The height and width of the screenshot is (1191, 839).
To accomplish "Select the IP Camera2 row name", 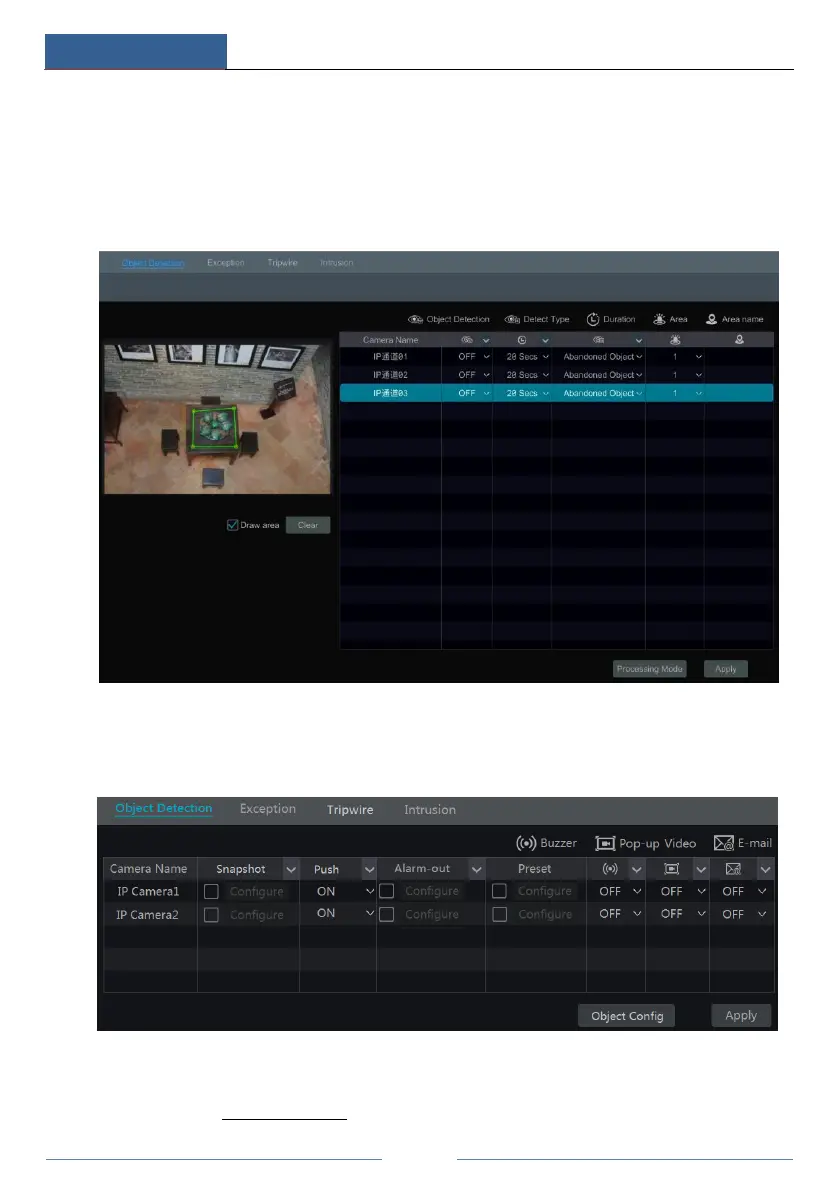I will click(147, 915).
